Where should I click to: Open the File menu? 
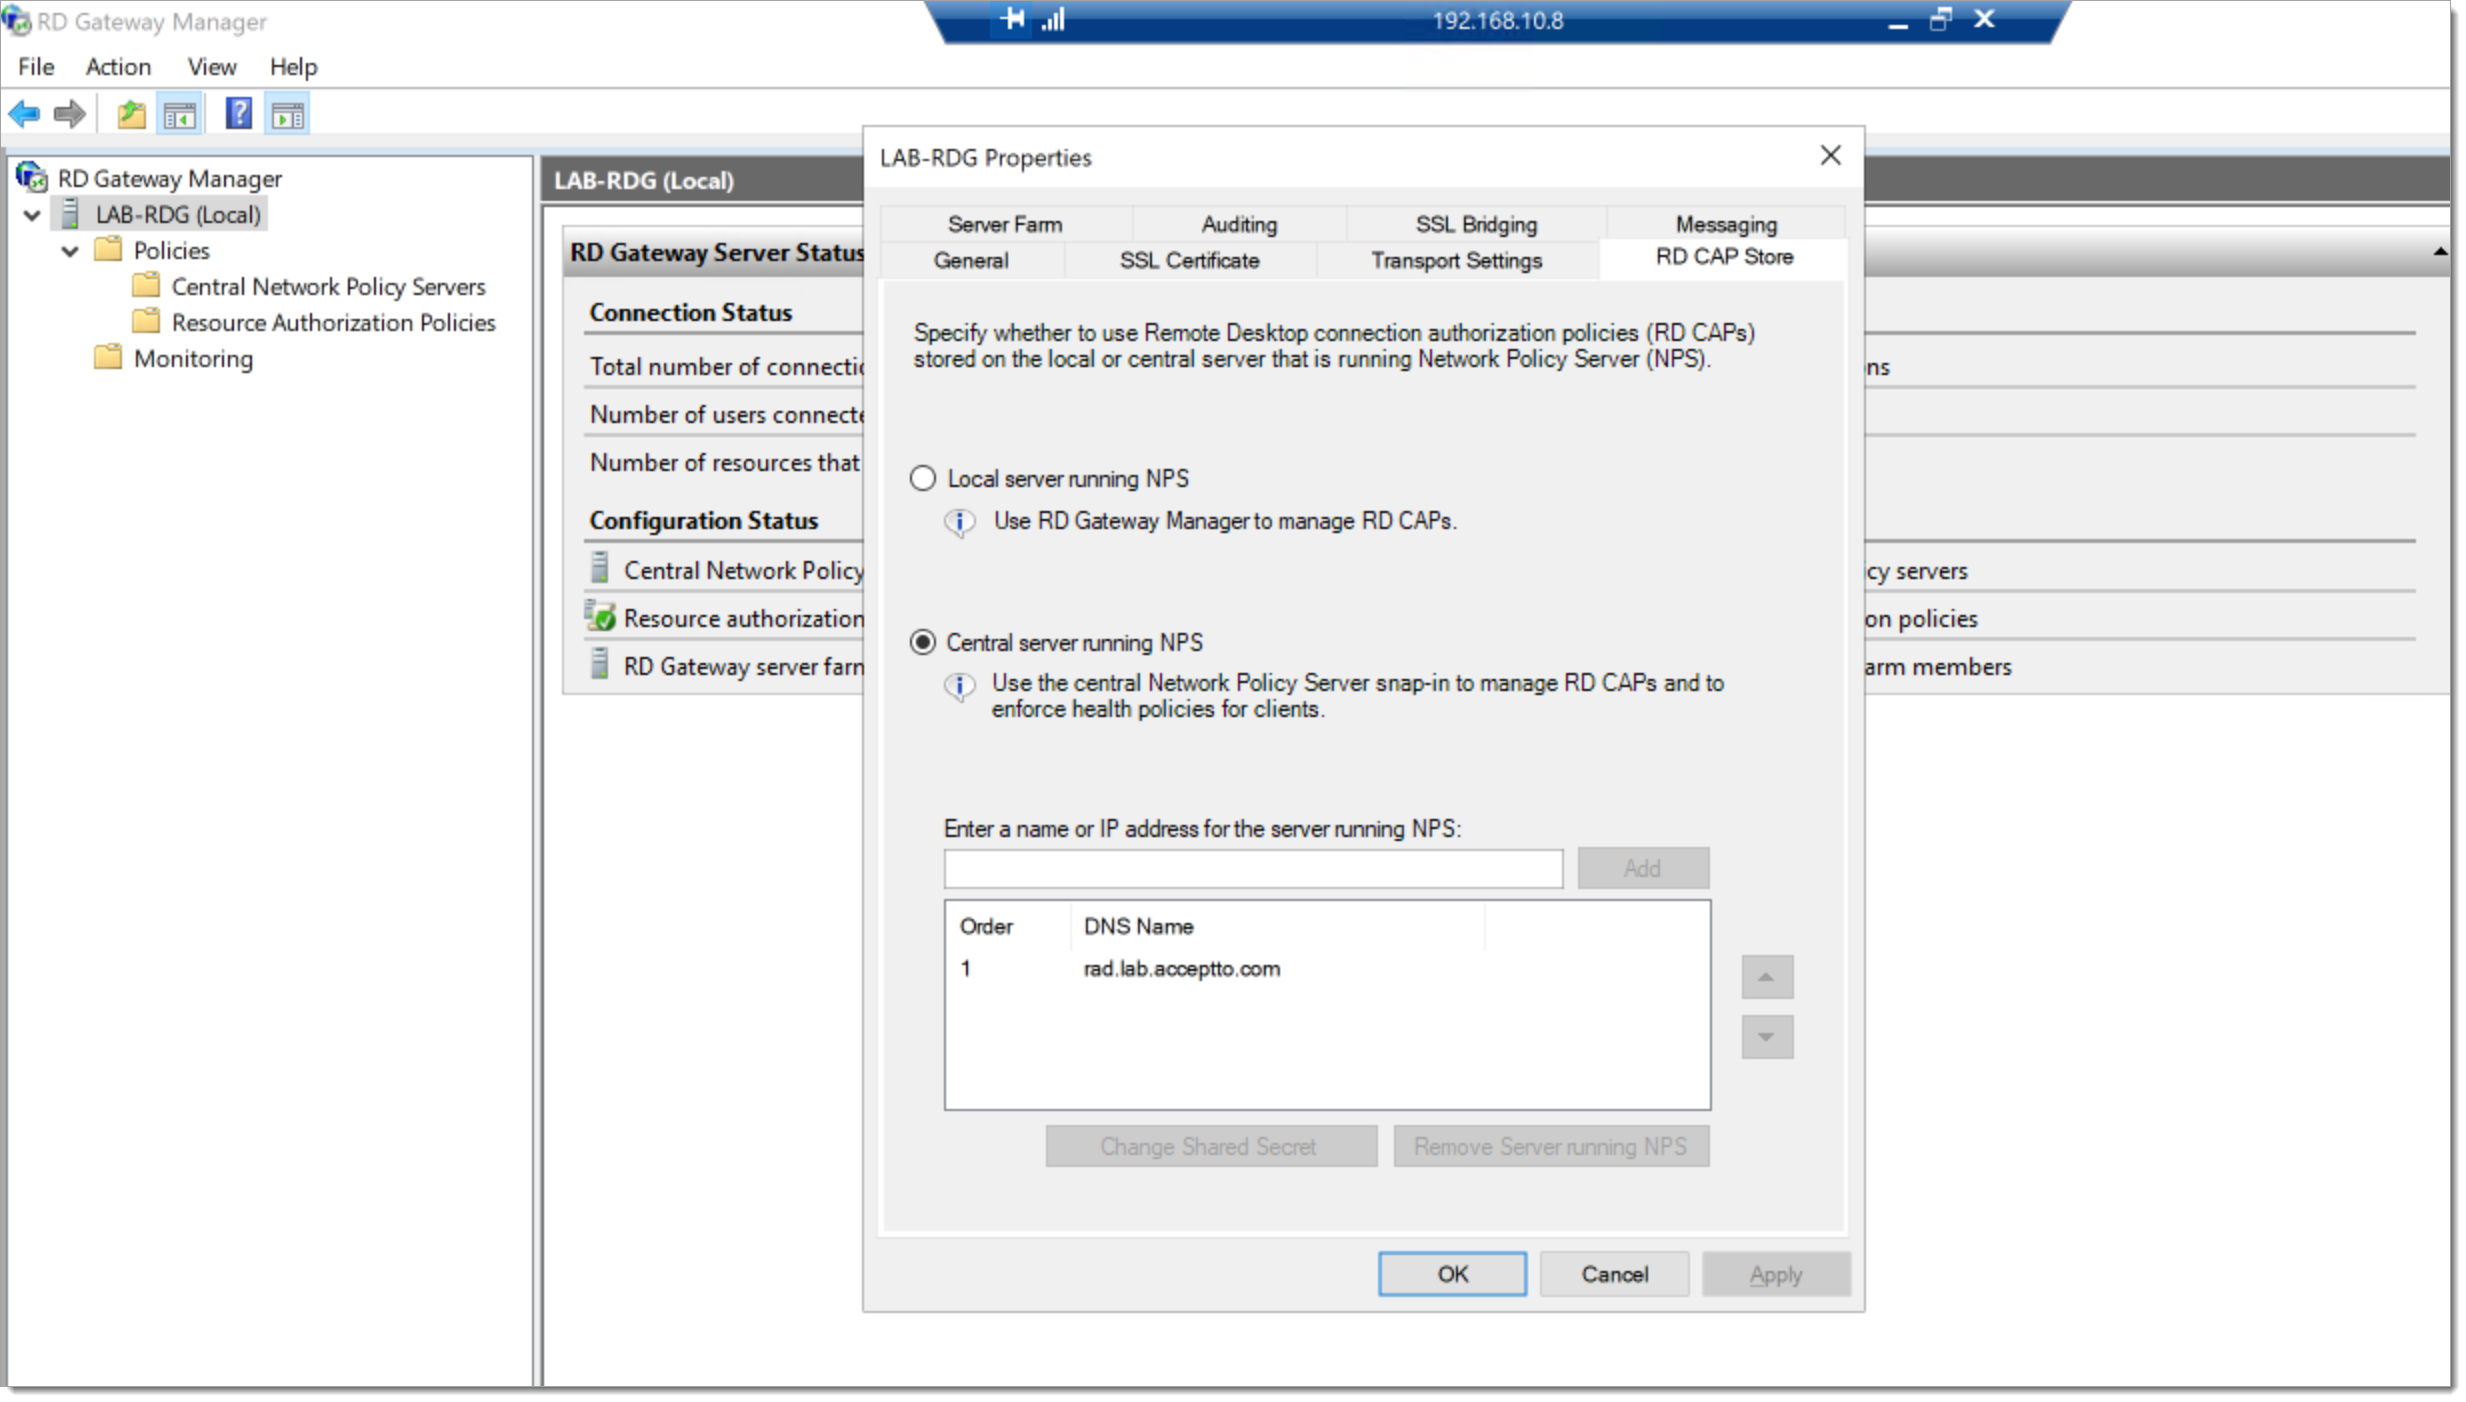pyautogui.click(x=36, y=67)
